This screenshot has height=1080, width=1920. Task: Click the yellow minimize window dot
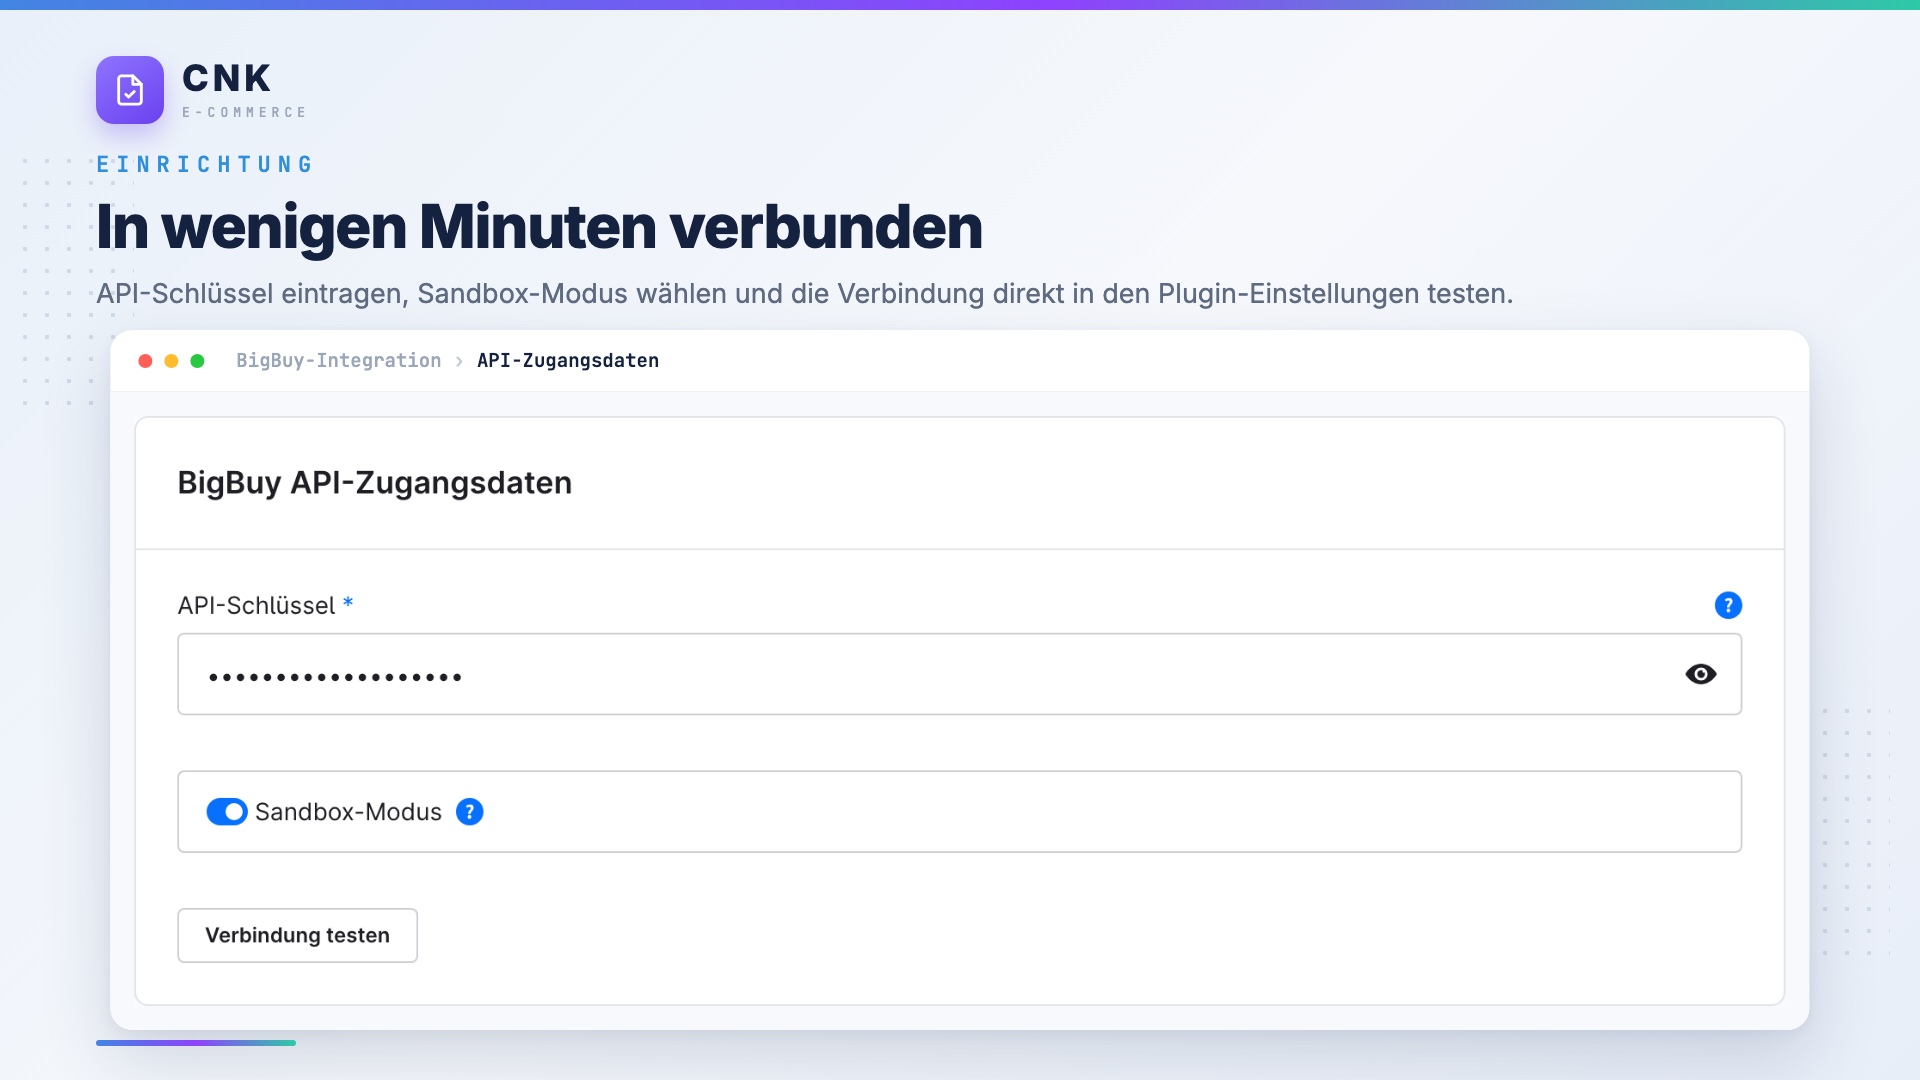point(171,361)
